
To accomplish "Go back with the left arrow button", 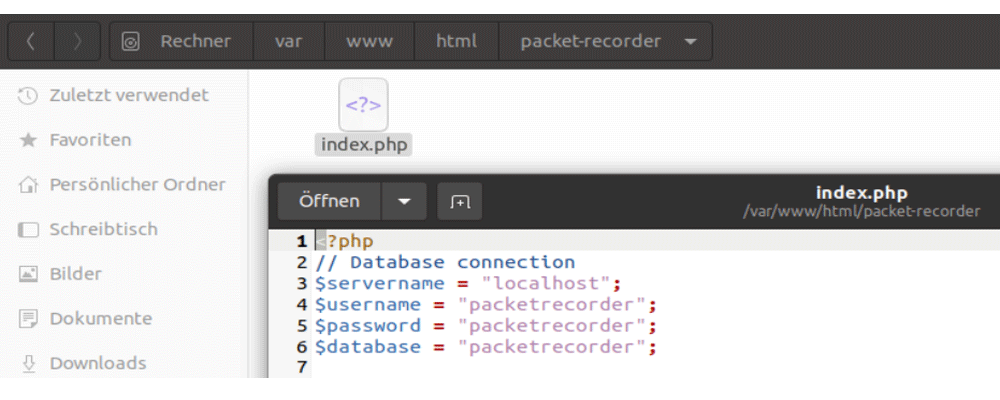I will [31, 41].
